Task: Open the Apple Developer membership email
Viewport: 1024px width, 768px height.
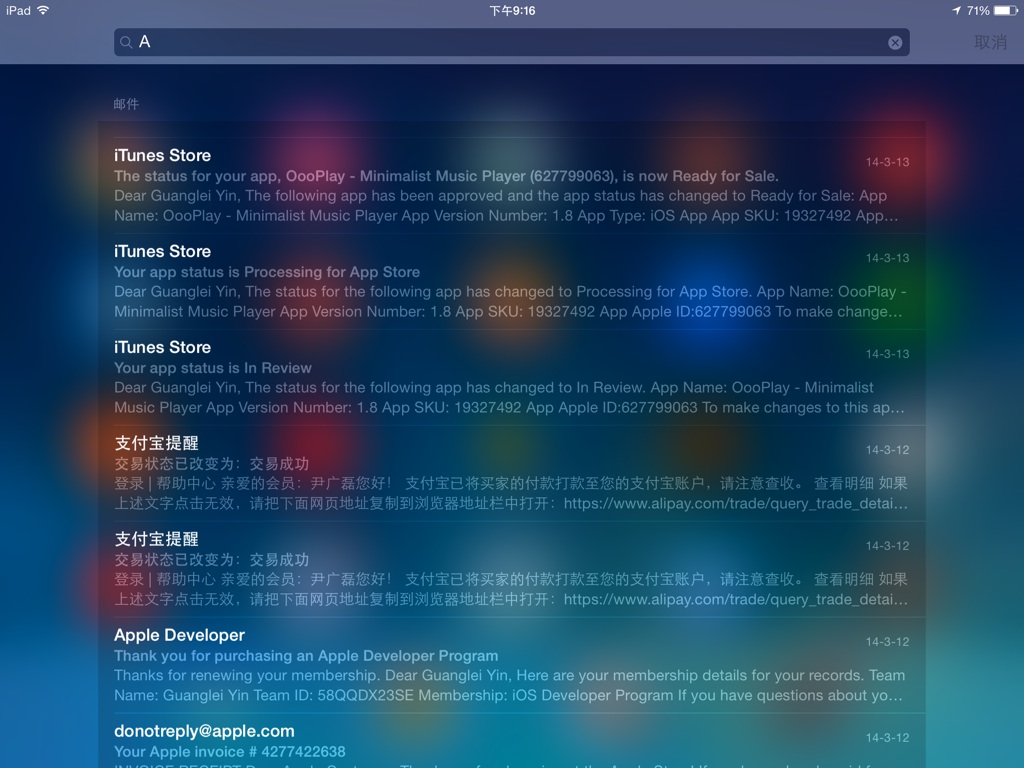Action: pos(510,665)
